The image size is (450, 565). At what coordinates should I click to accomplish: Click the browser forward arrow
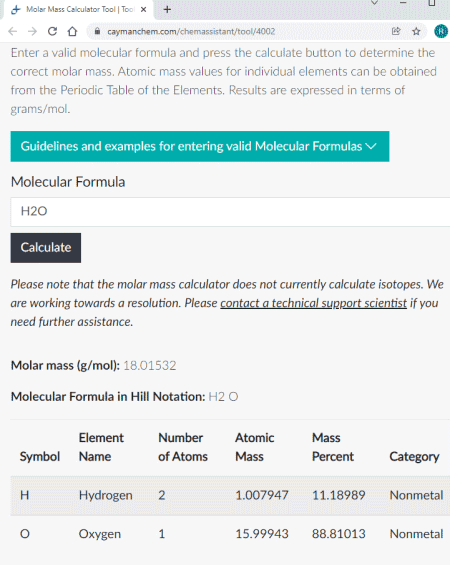32,32
